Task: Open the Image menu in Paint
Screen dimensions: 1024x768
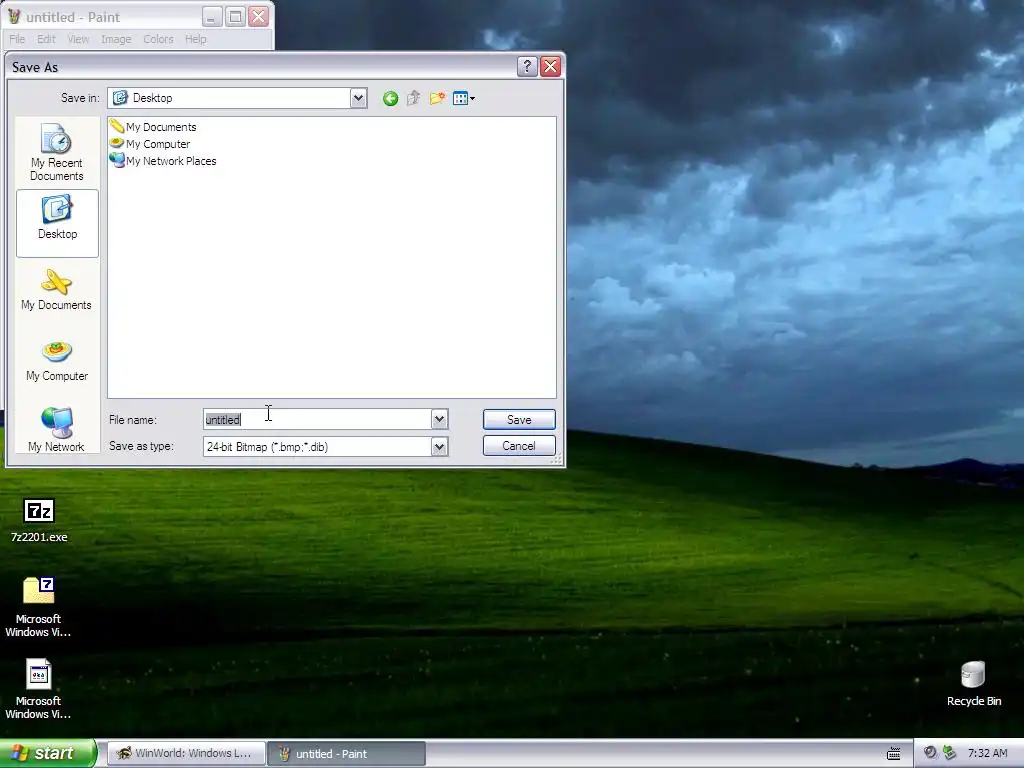Action: [x=116, y=39]
